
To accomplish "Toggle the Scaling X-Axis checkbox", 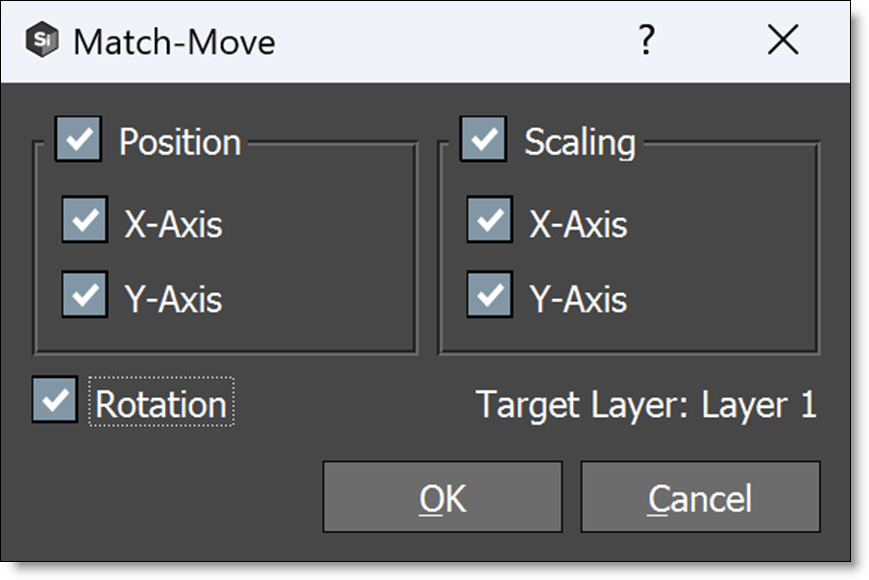I will click(490, 220).
